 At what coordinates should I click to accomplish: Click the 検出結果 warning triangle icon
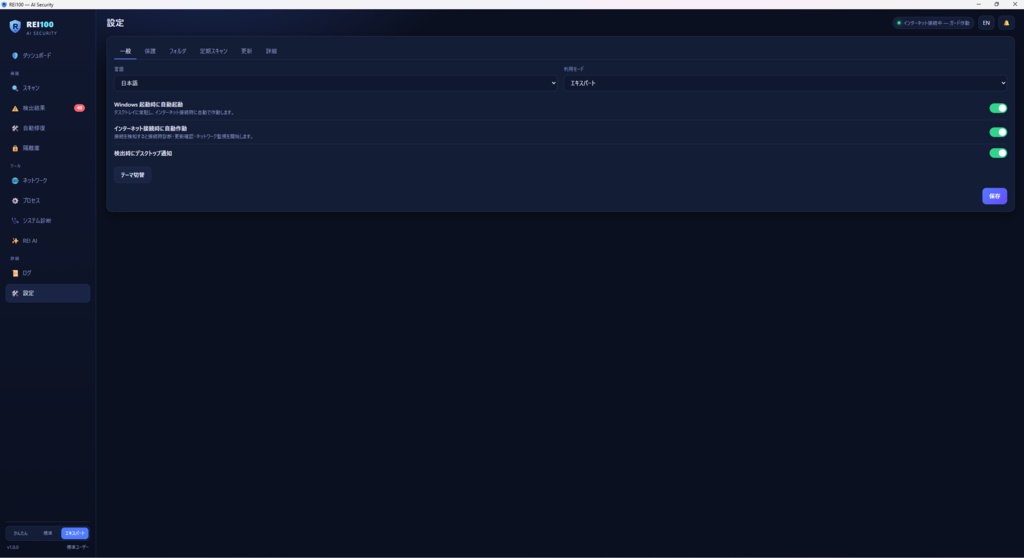[15, 108]
